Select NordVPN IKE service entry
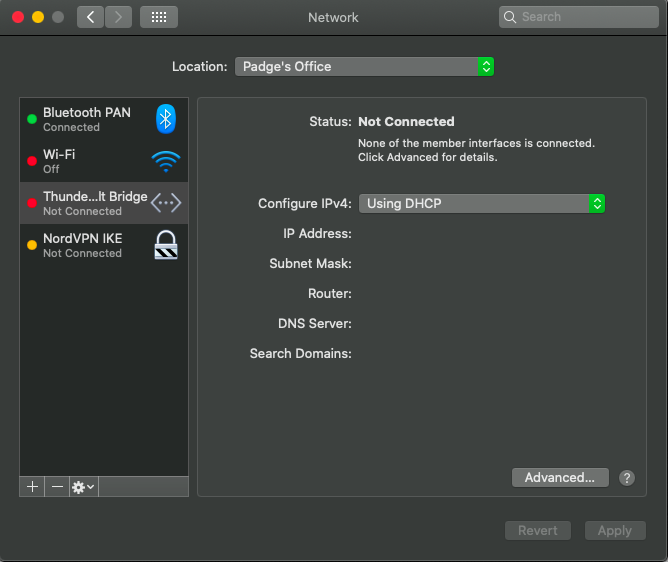The height and width of the screenshot is (562, 668). (104, 245)
